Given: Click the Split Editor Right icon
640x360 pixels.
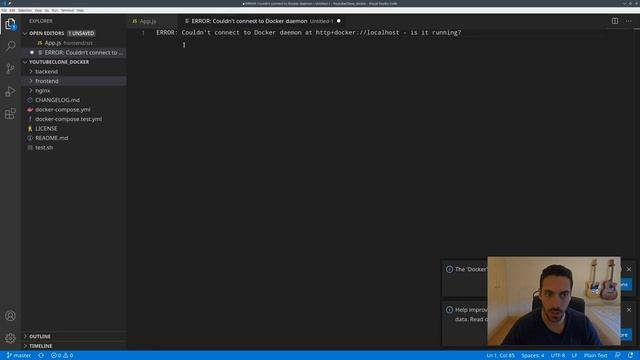Looking at the screenshot, I should click(x=615, y=21).
